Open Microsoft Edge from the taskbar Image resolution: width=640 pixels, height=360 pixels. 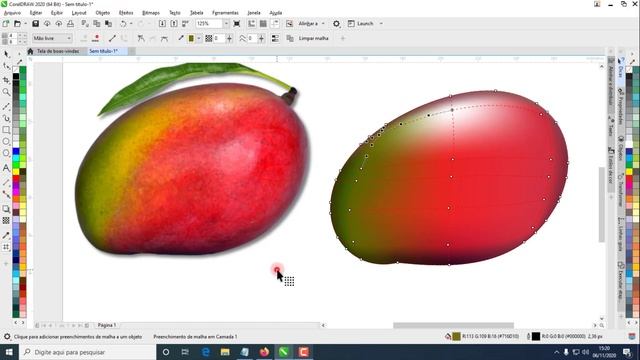coord(205,352)
